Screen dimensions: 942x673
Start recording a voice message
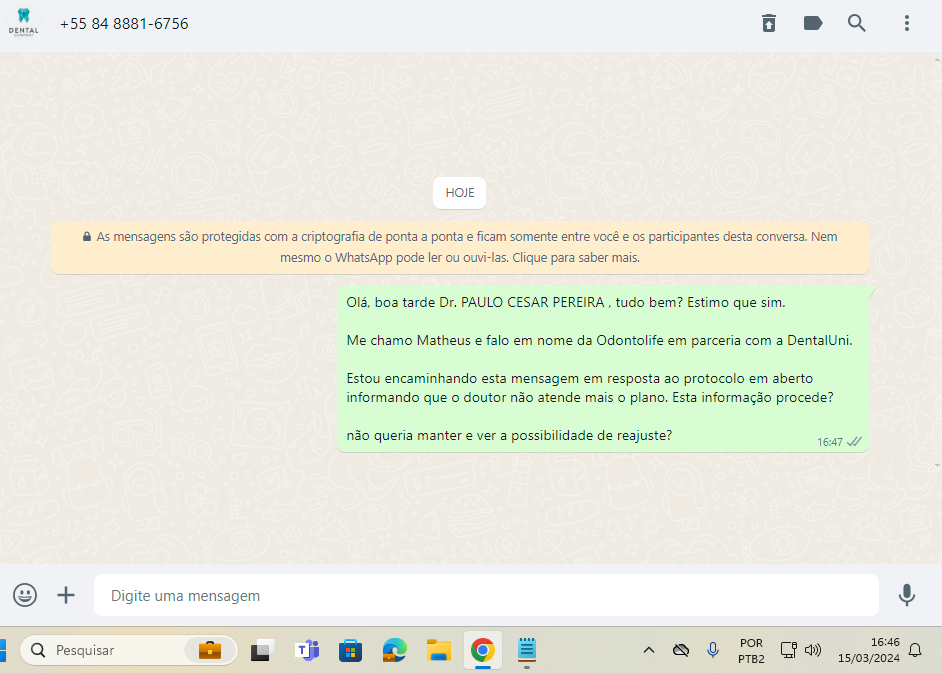906,595
